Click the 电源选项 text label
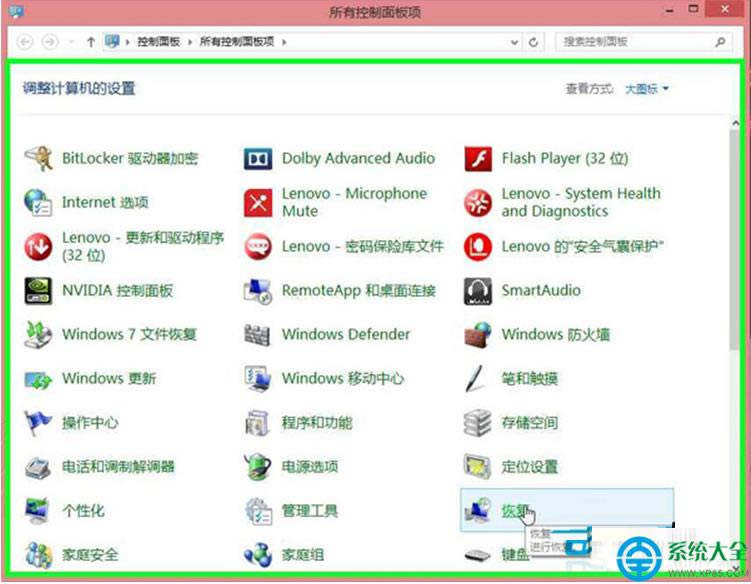 point(309,467)
